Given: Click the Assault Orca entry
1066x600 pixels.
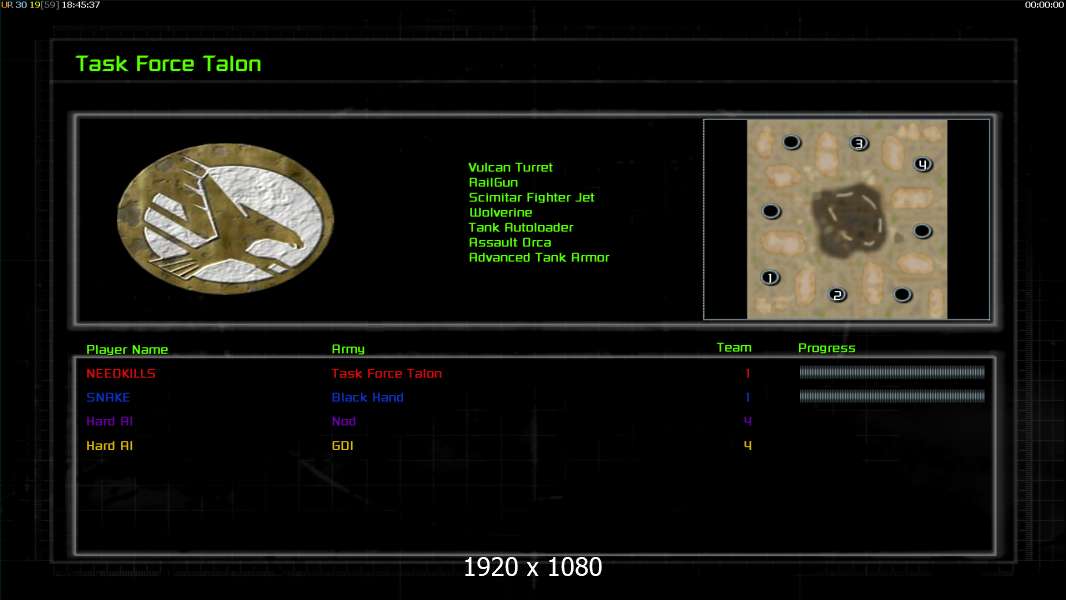Looking at the screenshot, I should coord(510,242).
